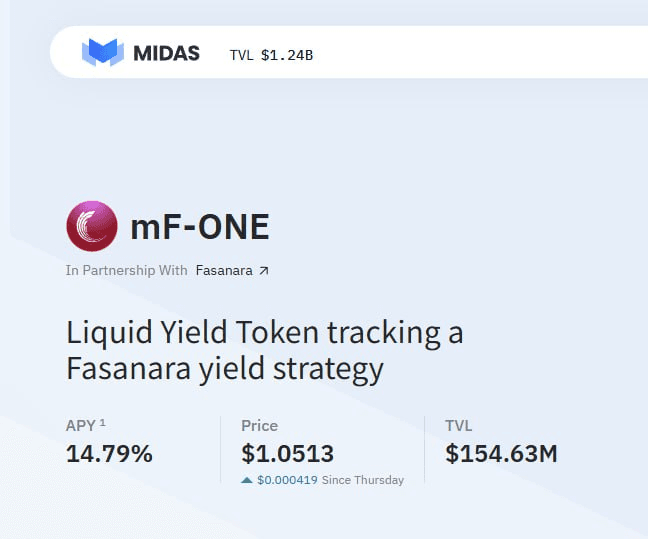Select the $1.0513 price value
The height and width of the screenshot is (539, 648).
(288, 453)
